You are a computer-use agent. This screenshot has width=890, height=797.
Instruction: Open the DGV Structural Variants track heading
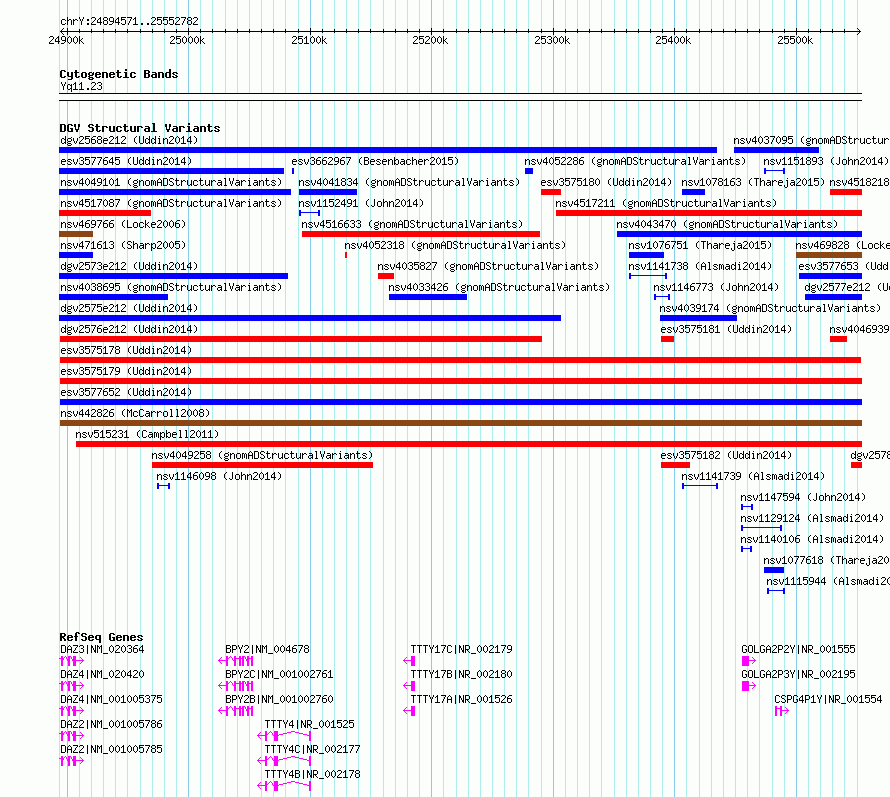click(140, 128)
